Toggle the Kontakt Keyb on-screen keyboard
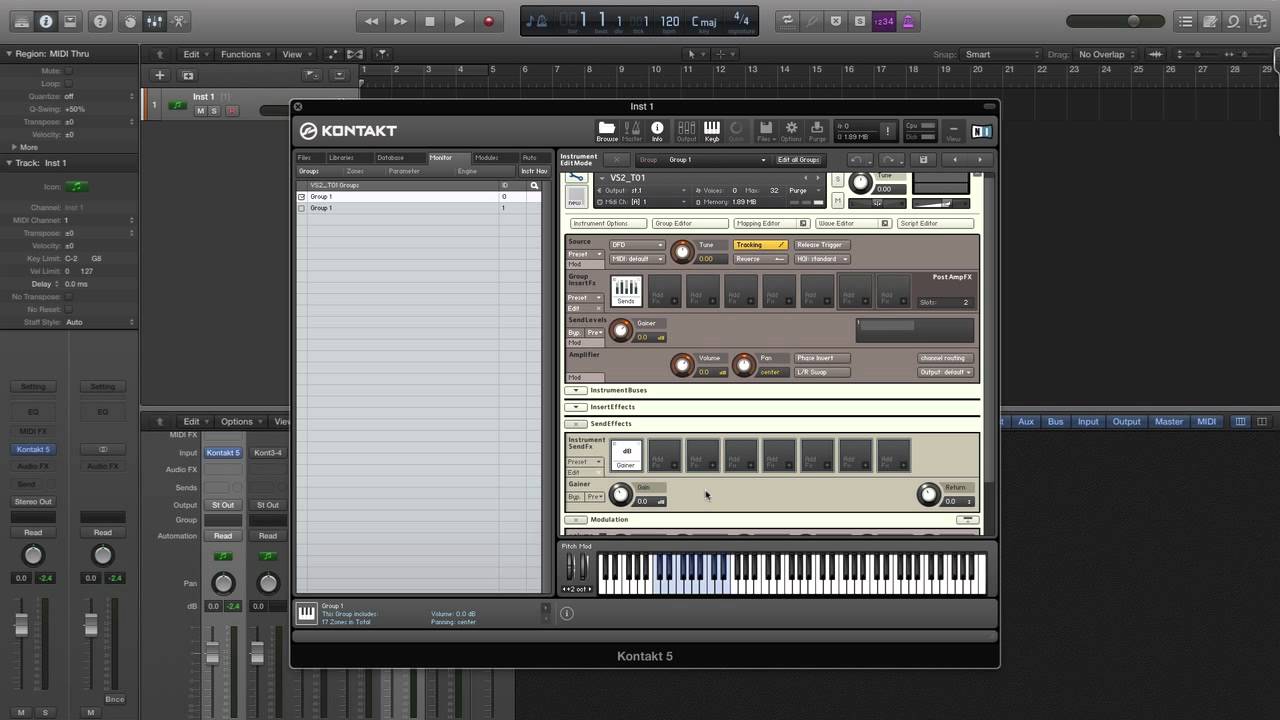The width and height of the screenshot is (1280, 720). coord(712,131)
